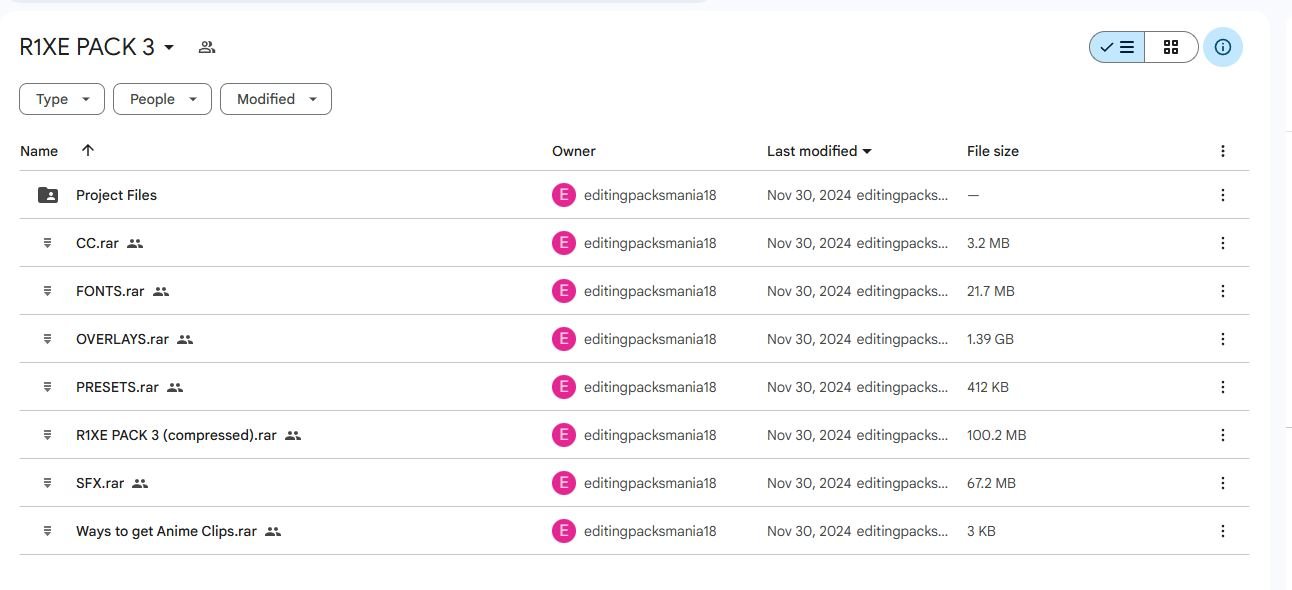This screenshot has height=590, width=1292.
Task: Click the 1.39 GB file size value
Action: (990, 339)
